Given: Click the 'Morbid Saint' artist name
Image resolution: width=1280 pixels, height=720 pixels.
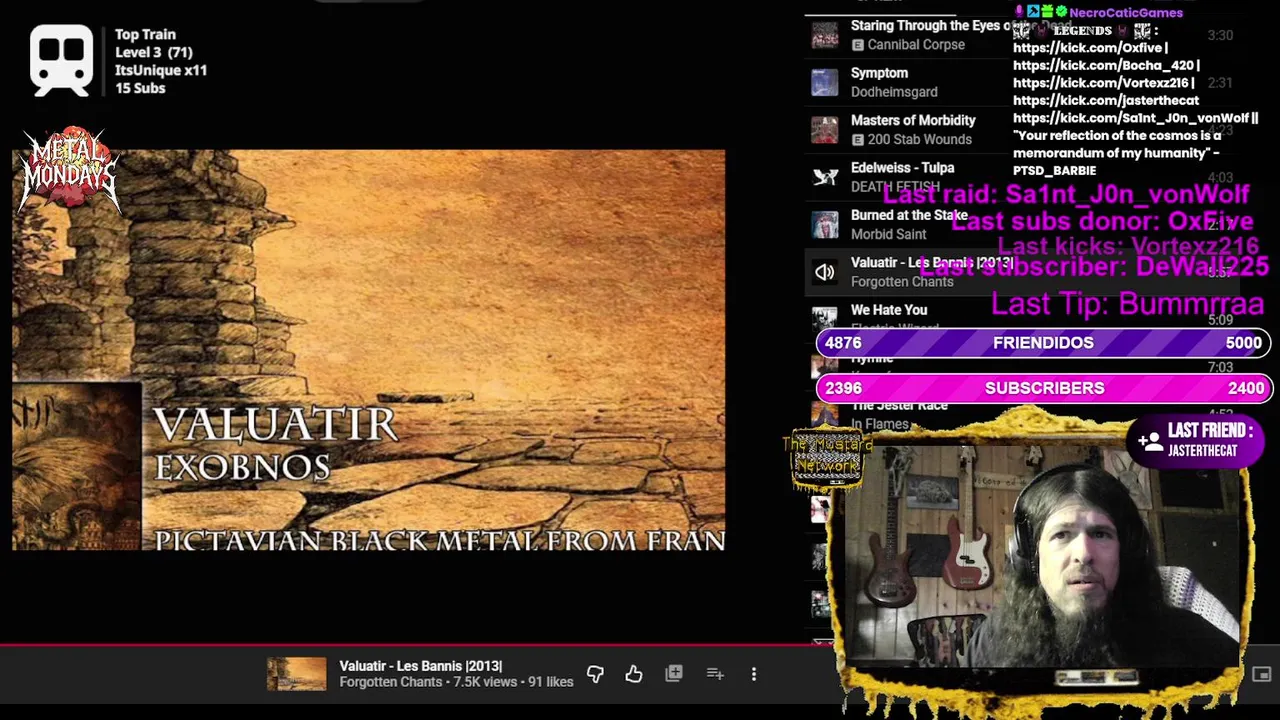Looking at the screenshot, I should (889, 234).
